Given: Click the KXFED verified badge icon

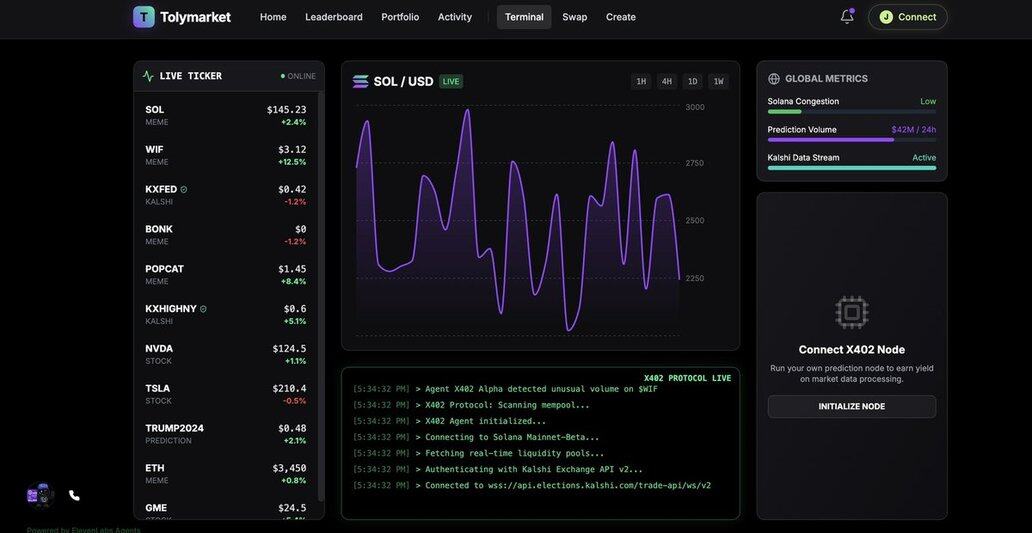Looking at the screenshot, I should point(184,189).
